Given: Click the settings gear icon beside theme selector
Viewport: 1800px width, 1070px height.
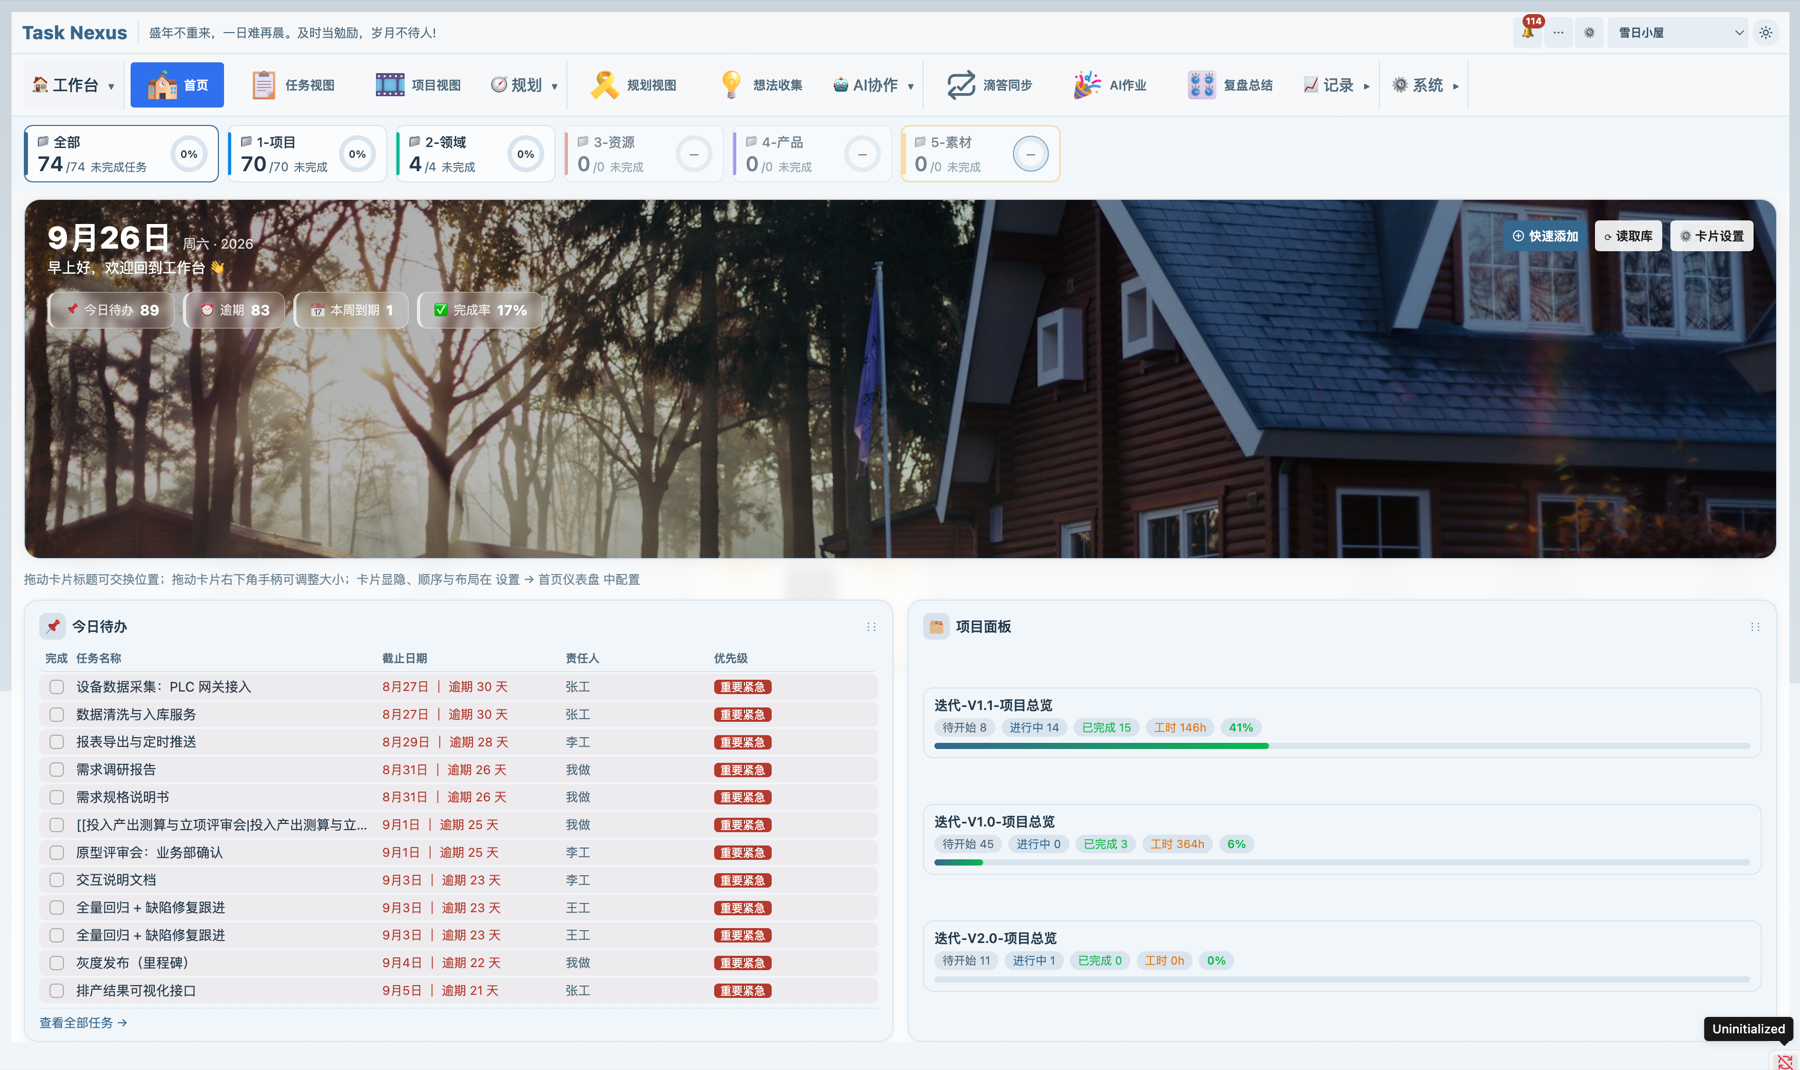Looking at the screenshot, I should click(x=1589, y=32).
